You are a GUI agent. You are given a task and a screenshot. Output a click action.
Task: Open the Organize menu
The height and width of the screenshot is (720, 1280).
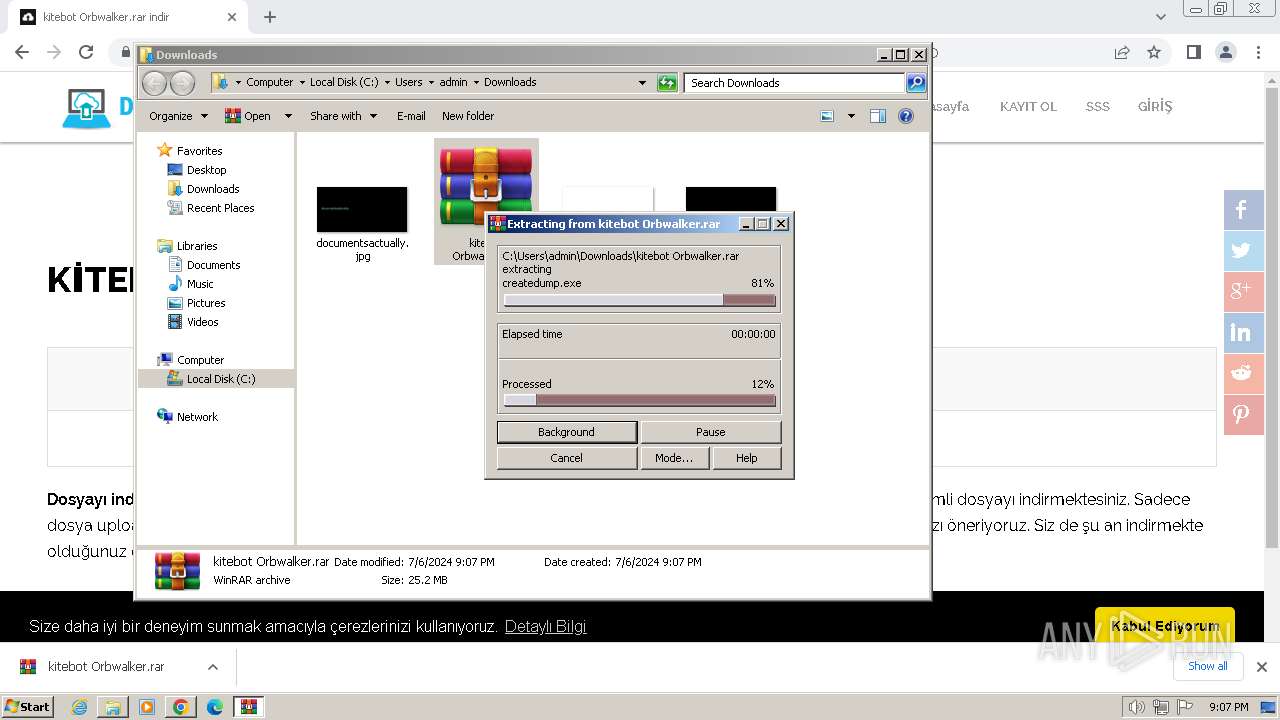tap(178, 116)
